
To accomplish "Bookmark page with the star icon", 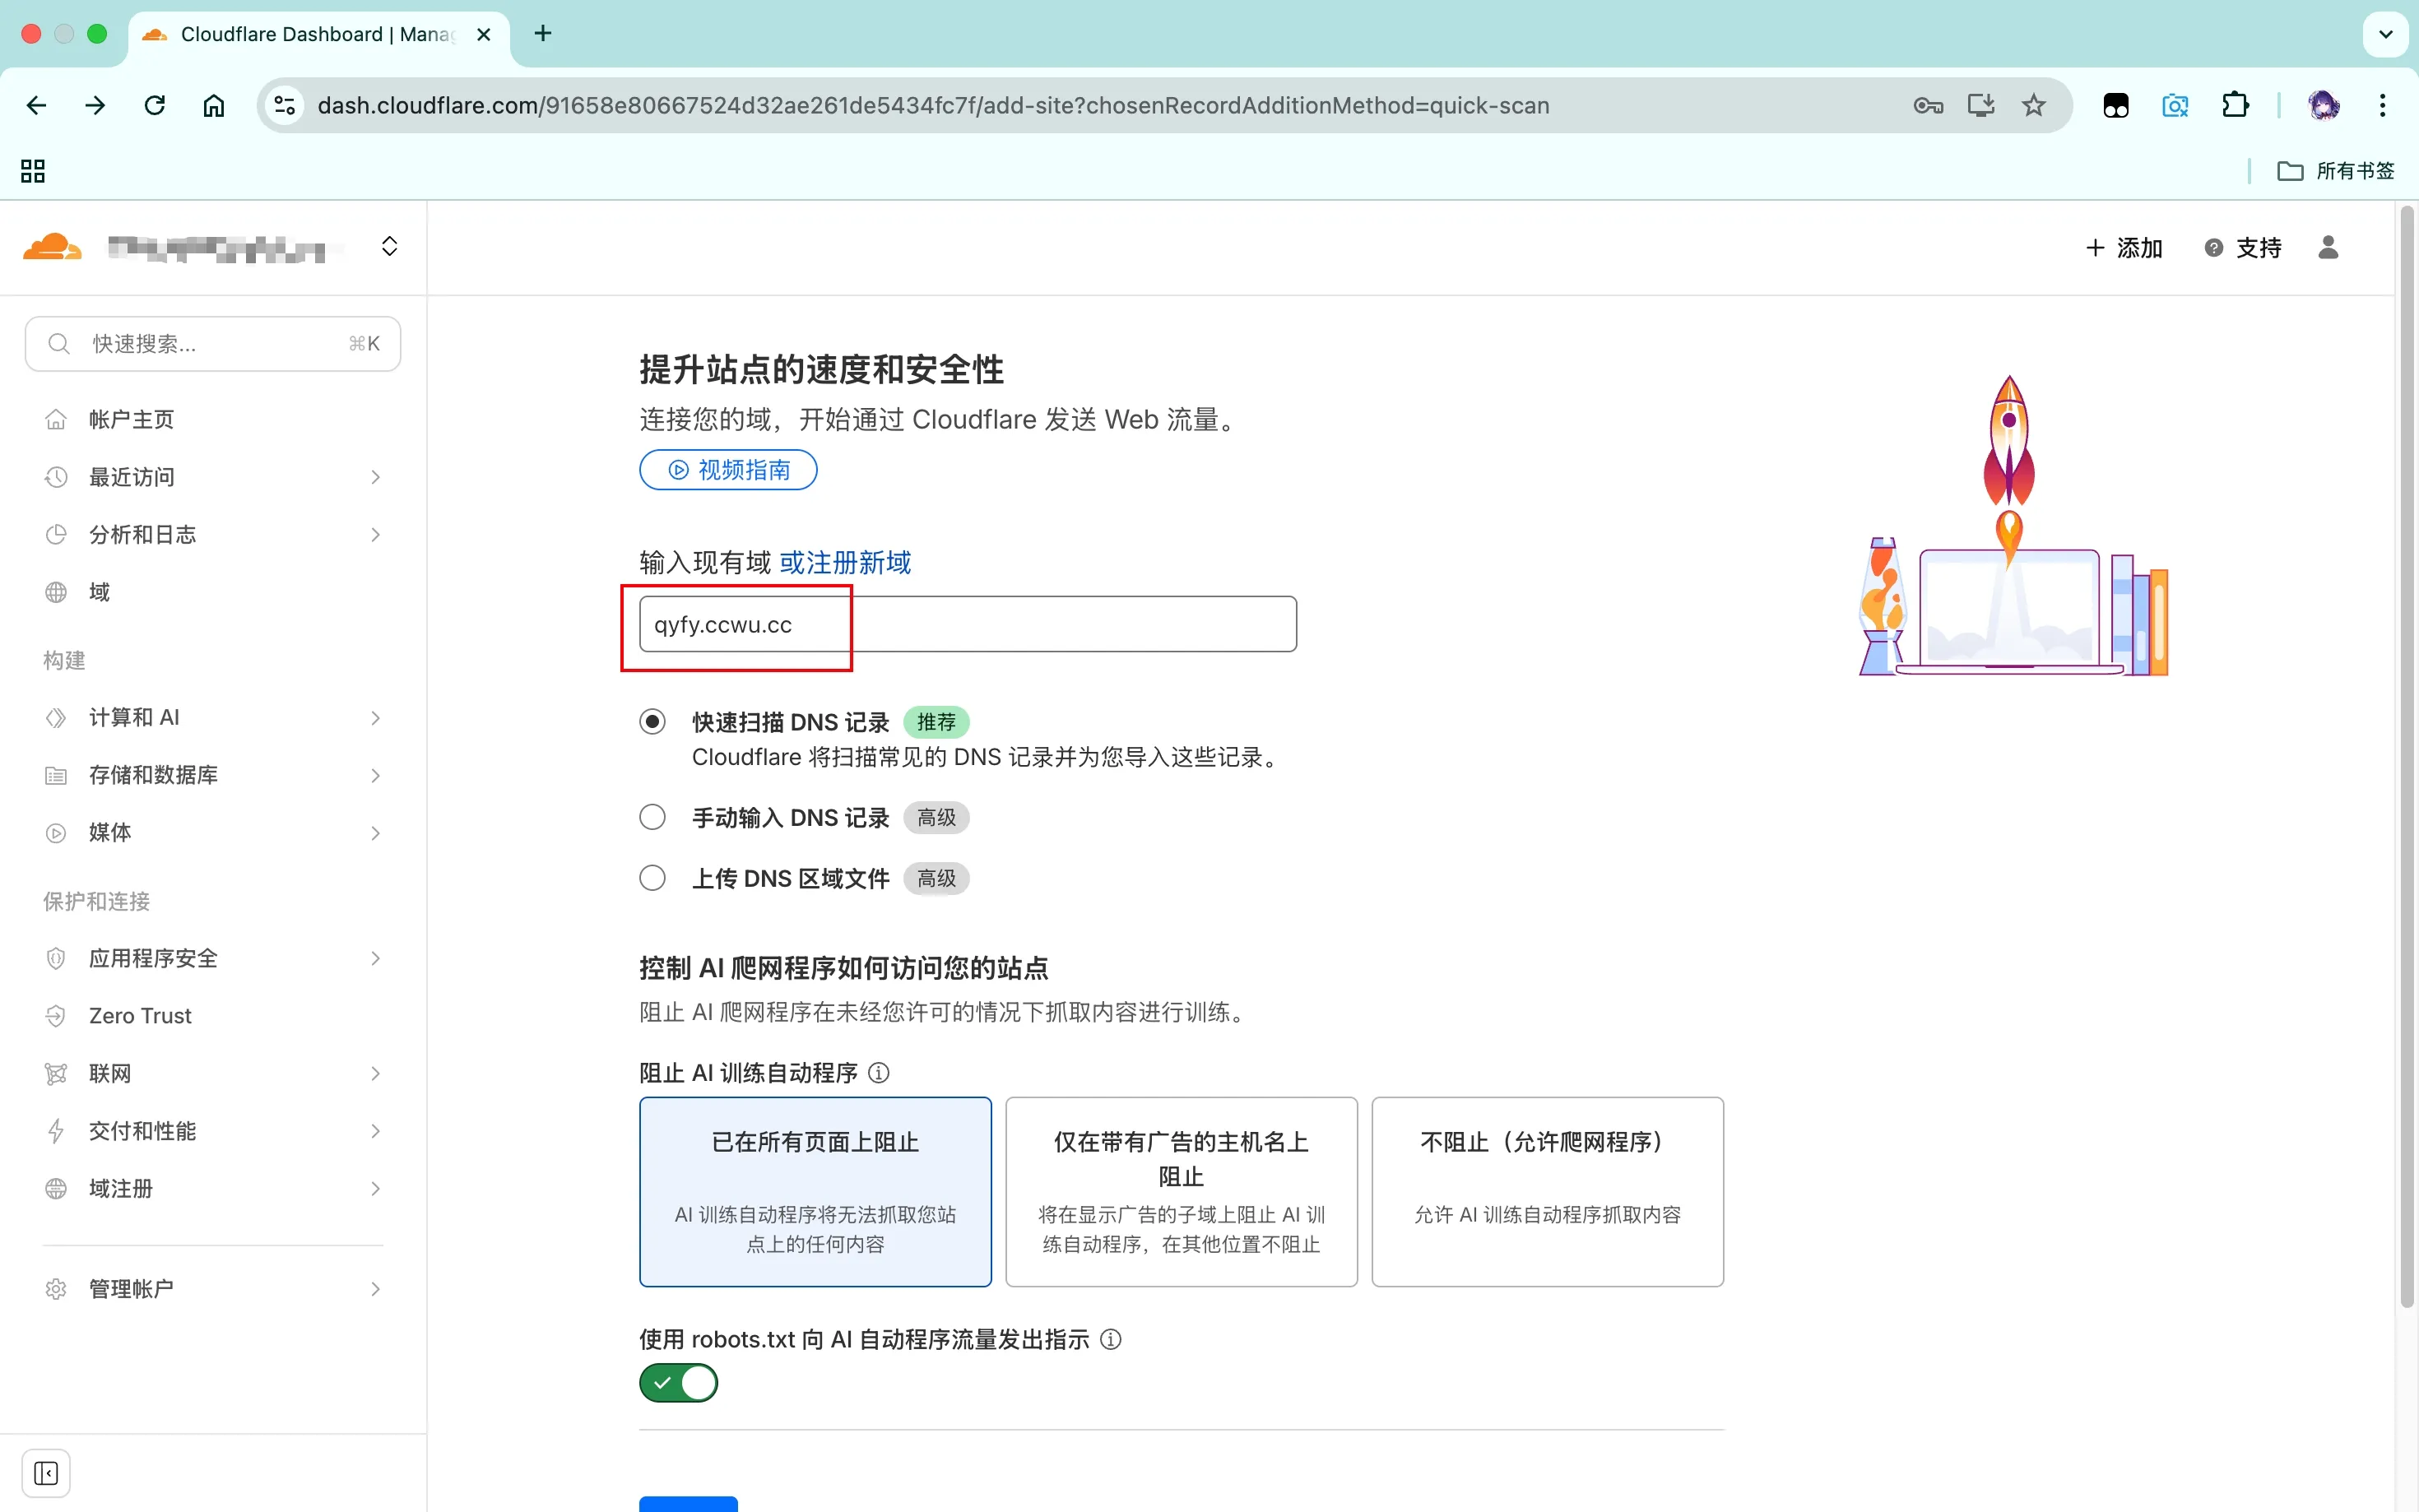I will tap(2033, 105).
